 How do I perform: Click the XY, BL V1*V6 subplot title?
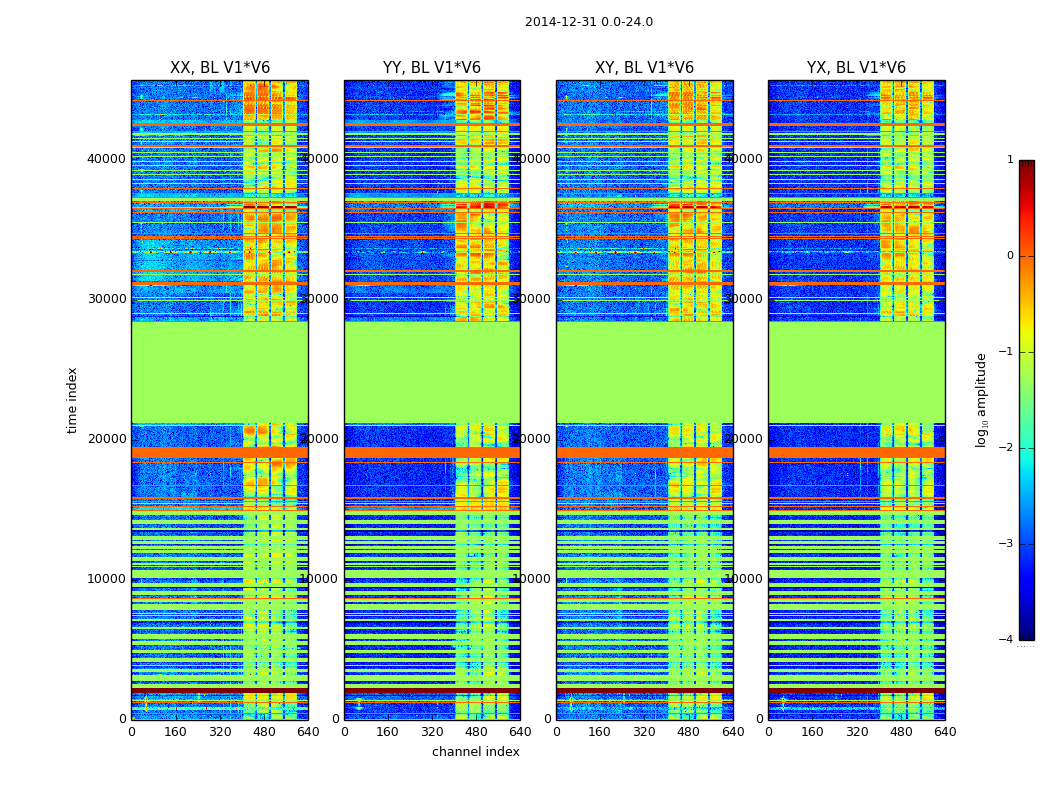coord(644,68)
